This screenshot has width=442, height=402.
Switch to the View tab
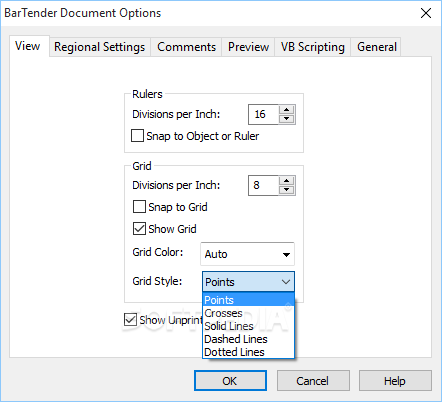pos(29,46)
